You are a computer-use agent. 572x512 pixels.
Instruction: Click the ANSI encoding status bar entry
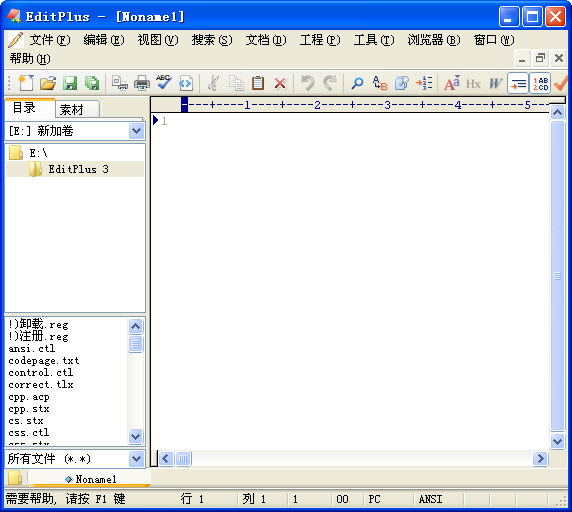tap(430, 499)
